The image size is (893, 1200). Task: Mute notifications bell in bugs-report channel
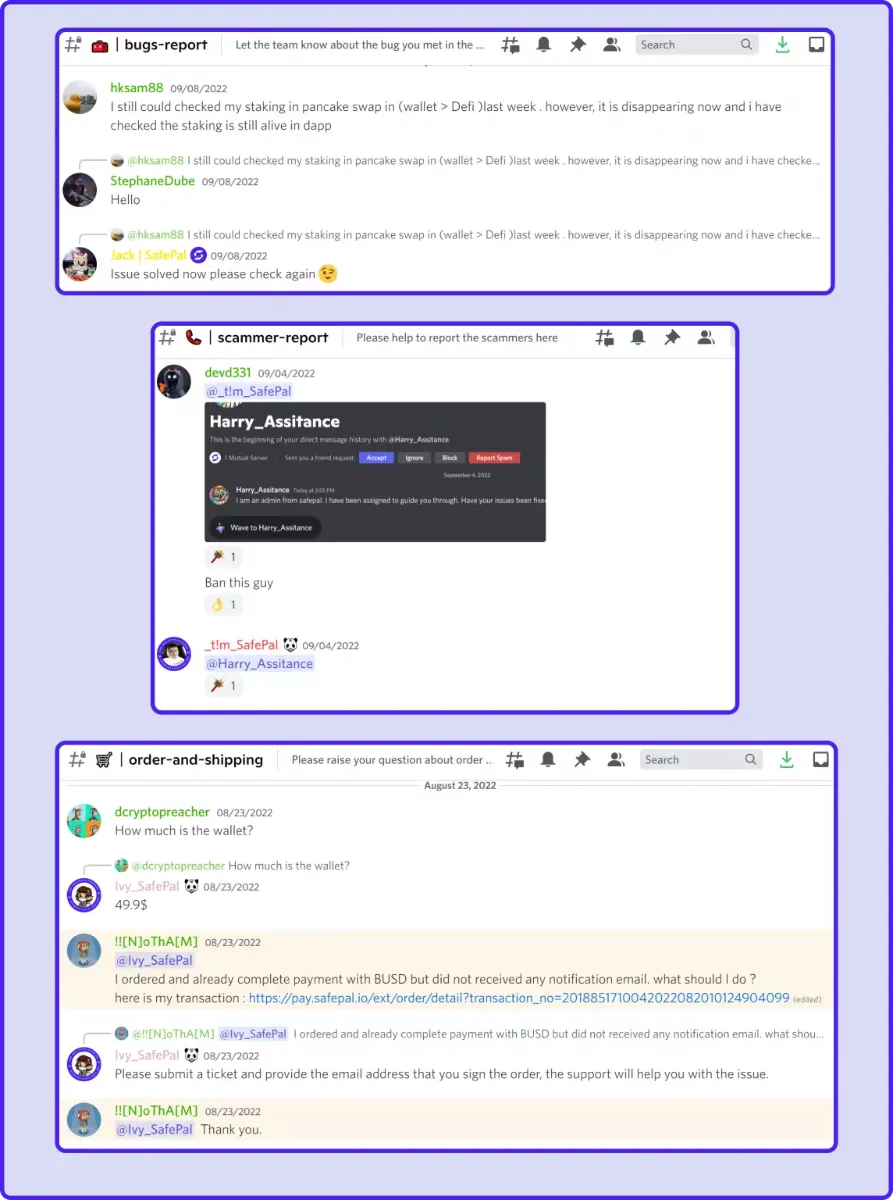544,45
